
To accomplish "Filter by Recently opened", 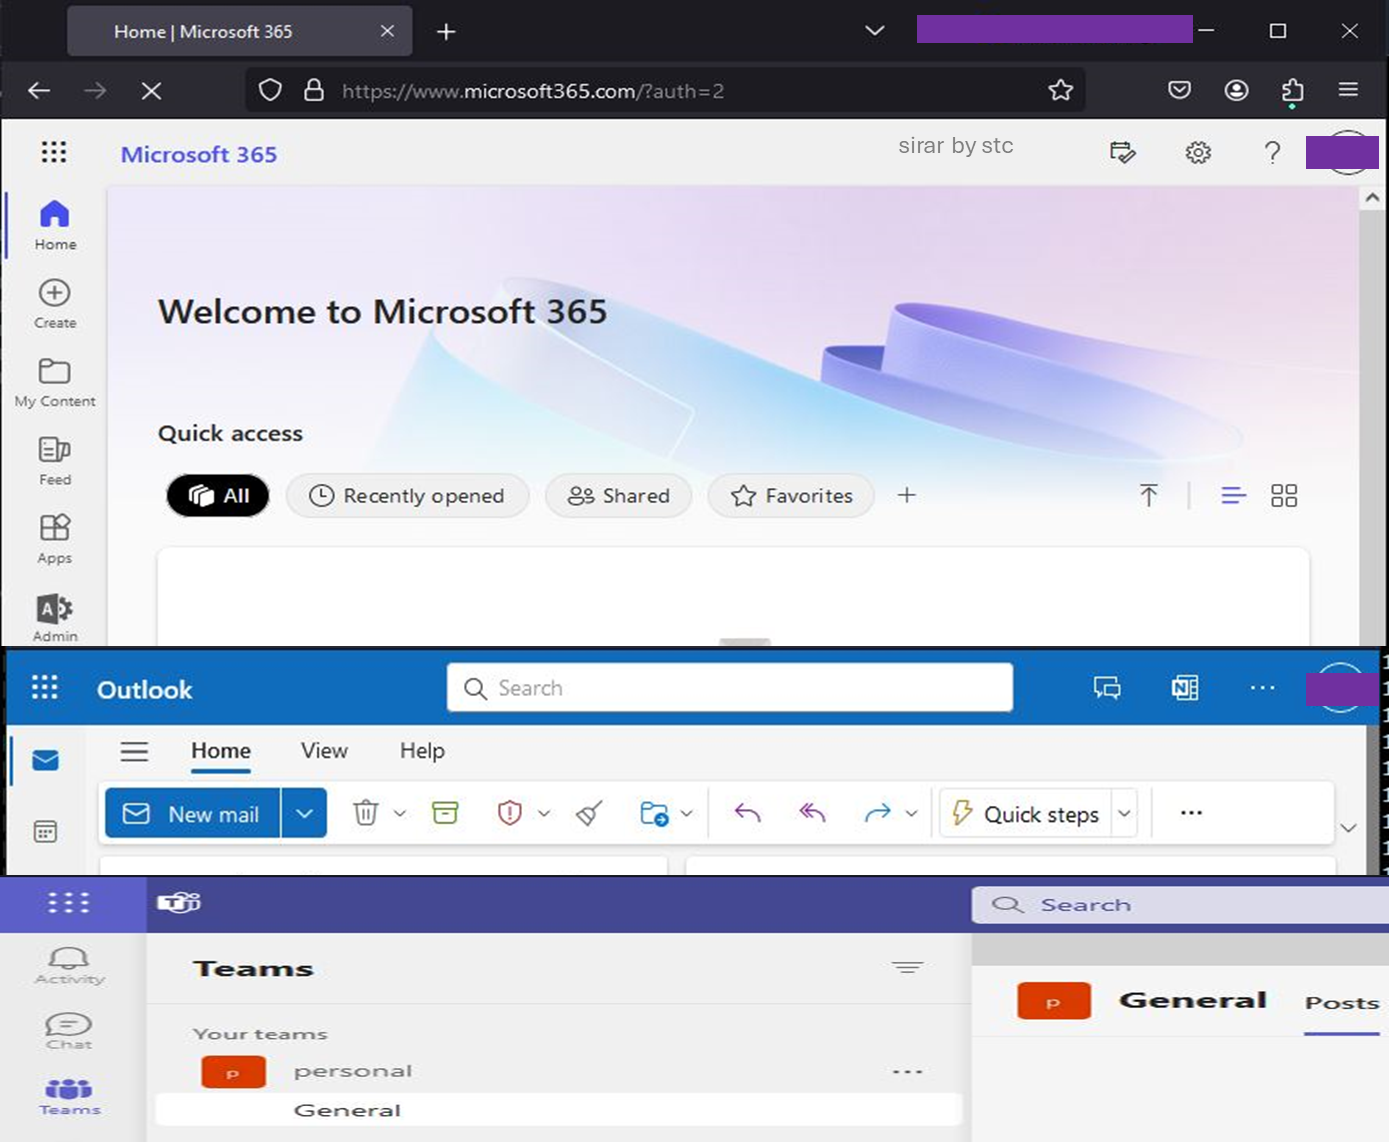I will 407,496.
